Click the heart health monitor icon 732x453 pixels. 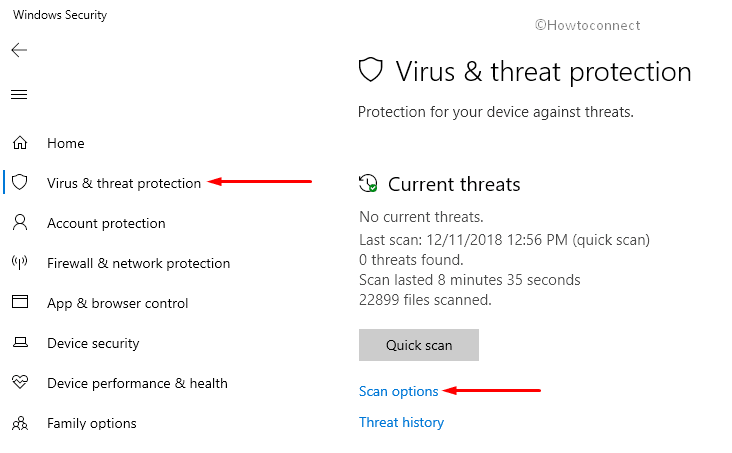coord(20,382)
